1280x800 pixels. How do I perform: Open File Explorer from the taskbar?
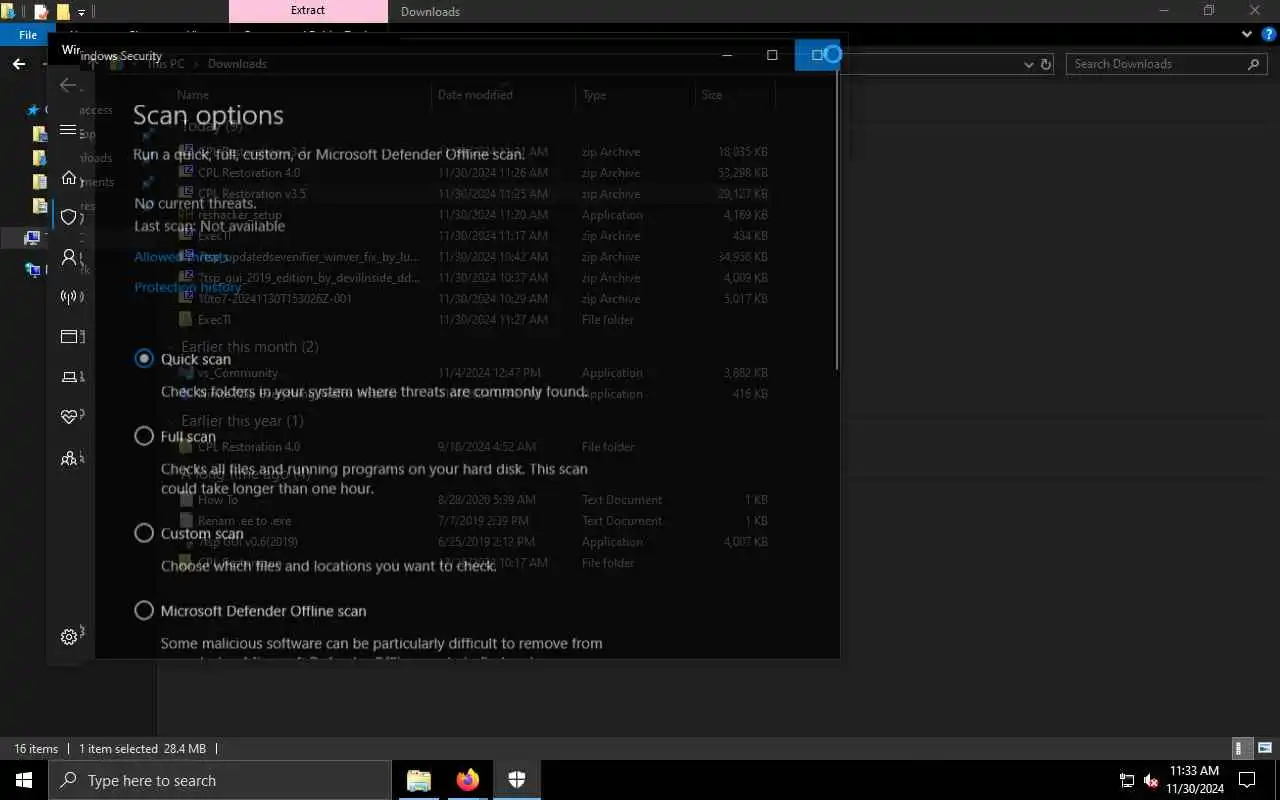(419, 780)
